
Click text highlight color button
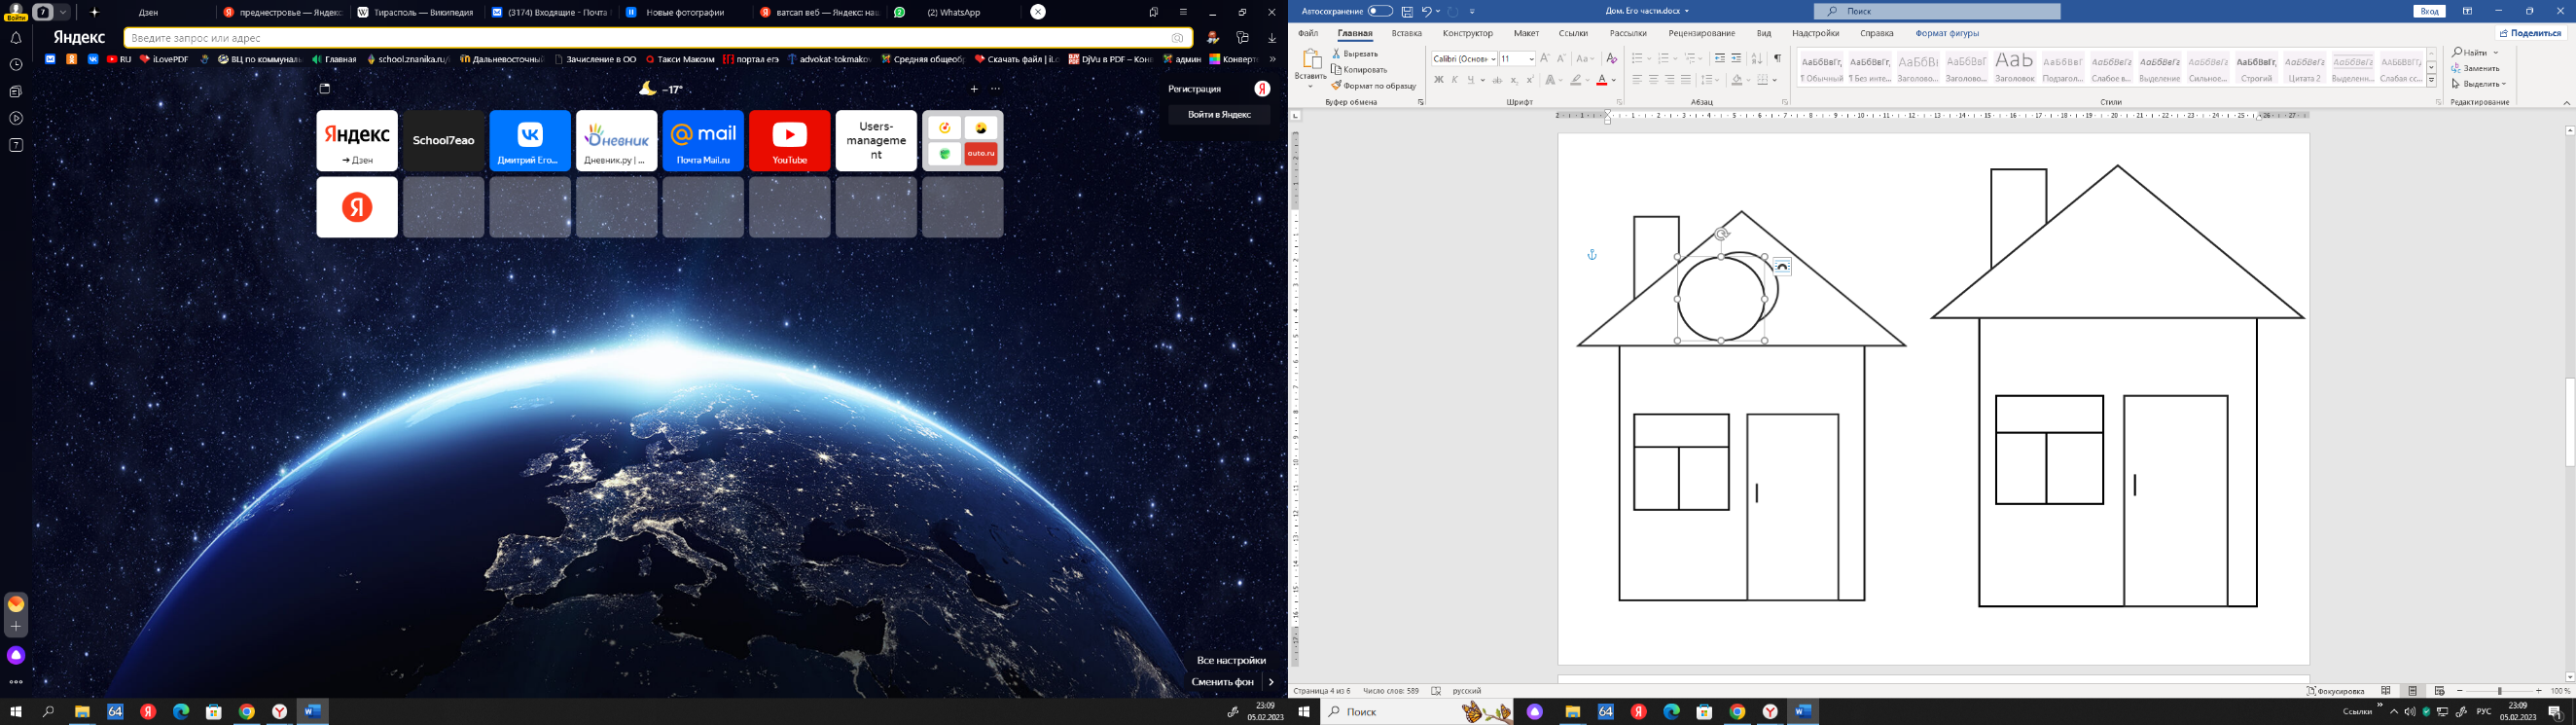(1576, 80)
